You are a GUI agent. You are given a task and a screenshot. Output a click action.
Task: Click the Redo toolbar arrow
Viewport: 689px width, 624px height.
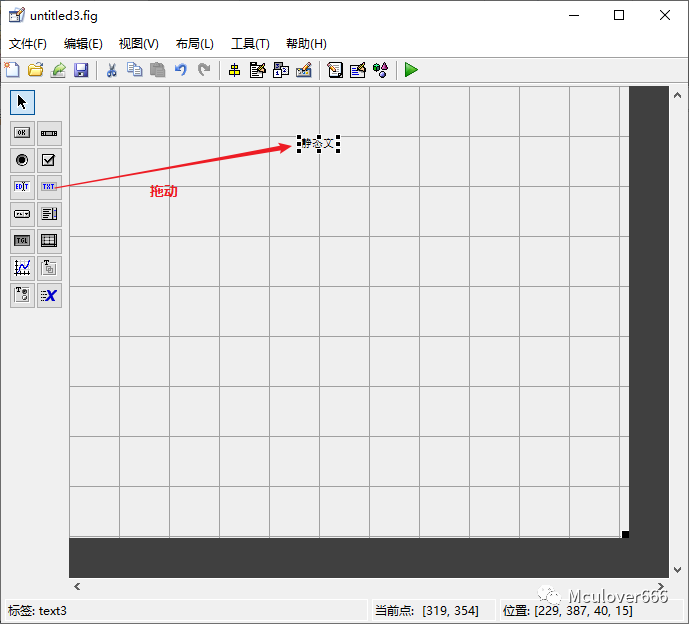point(203,70)
